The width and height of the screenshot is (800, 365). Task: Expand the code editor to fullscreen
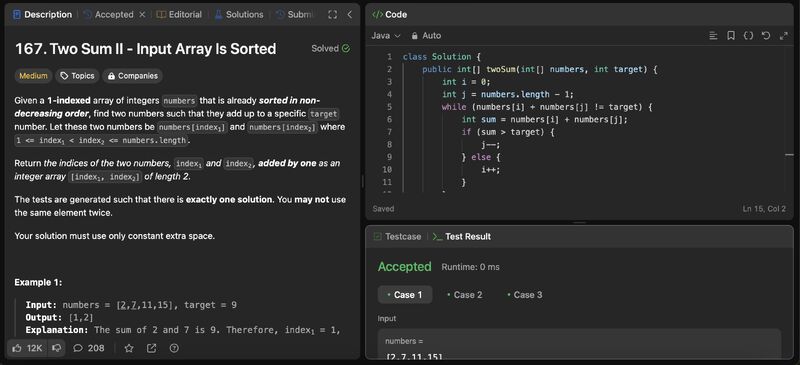(x=784, y=36)
